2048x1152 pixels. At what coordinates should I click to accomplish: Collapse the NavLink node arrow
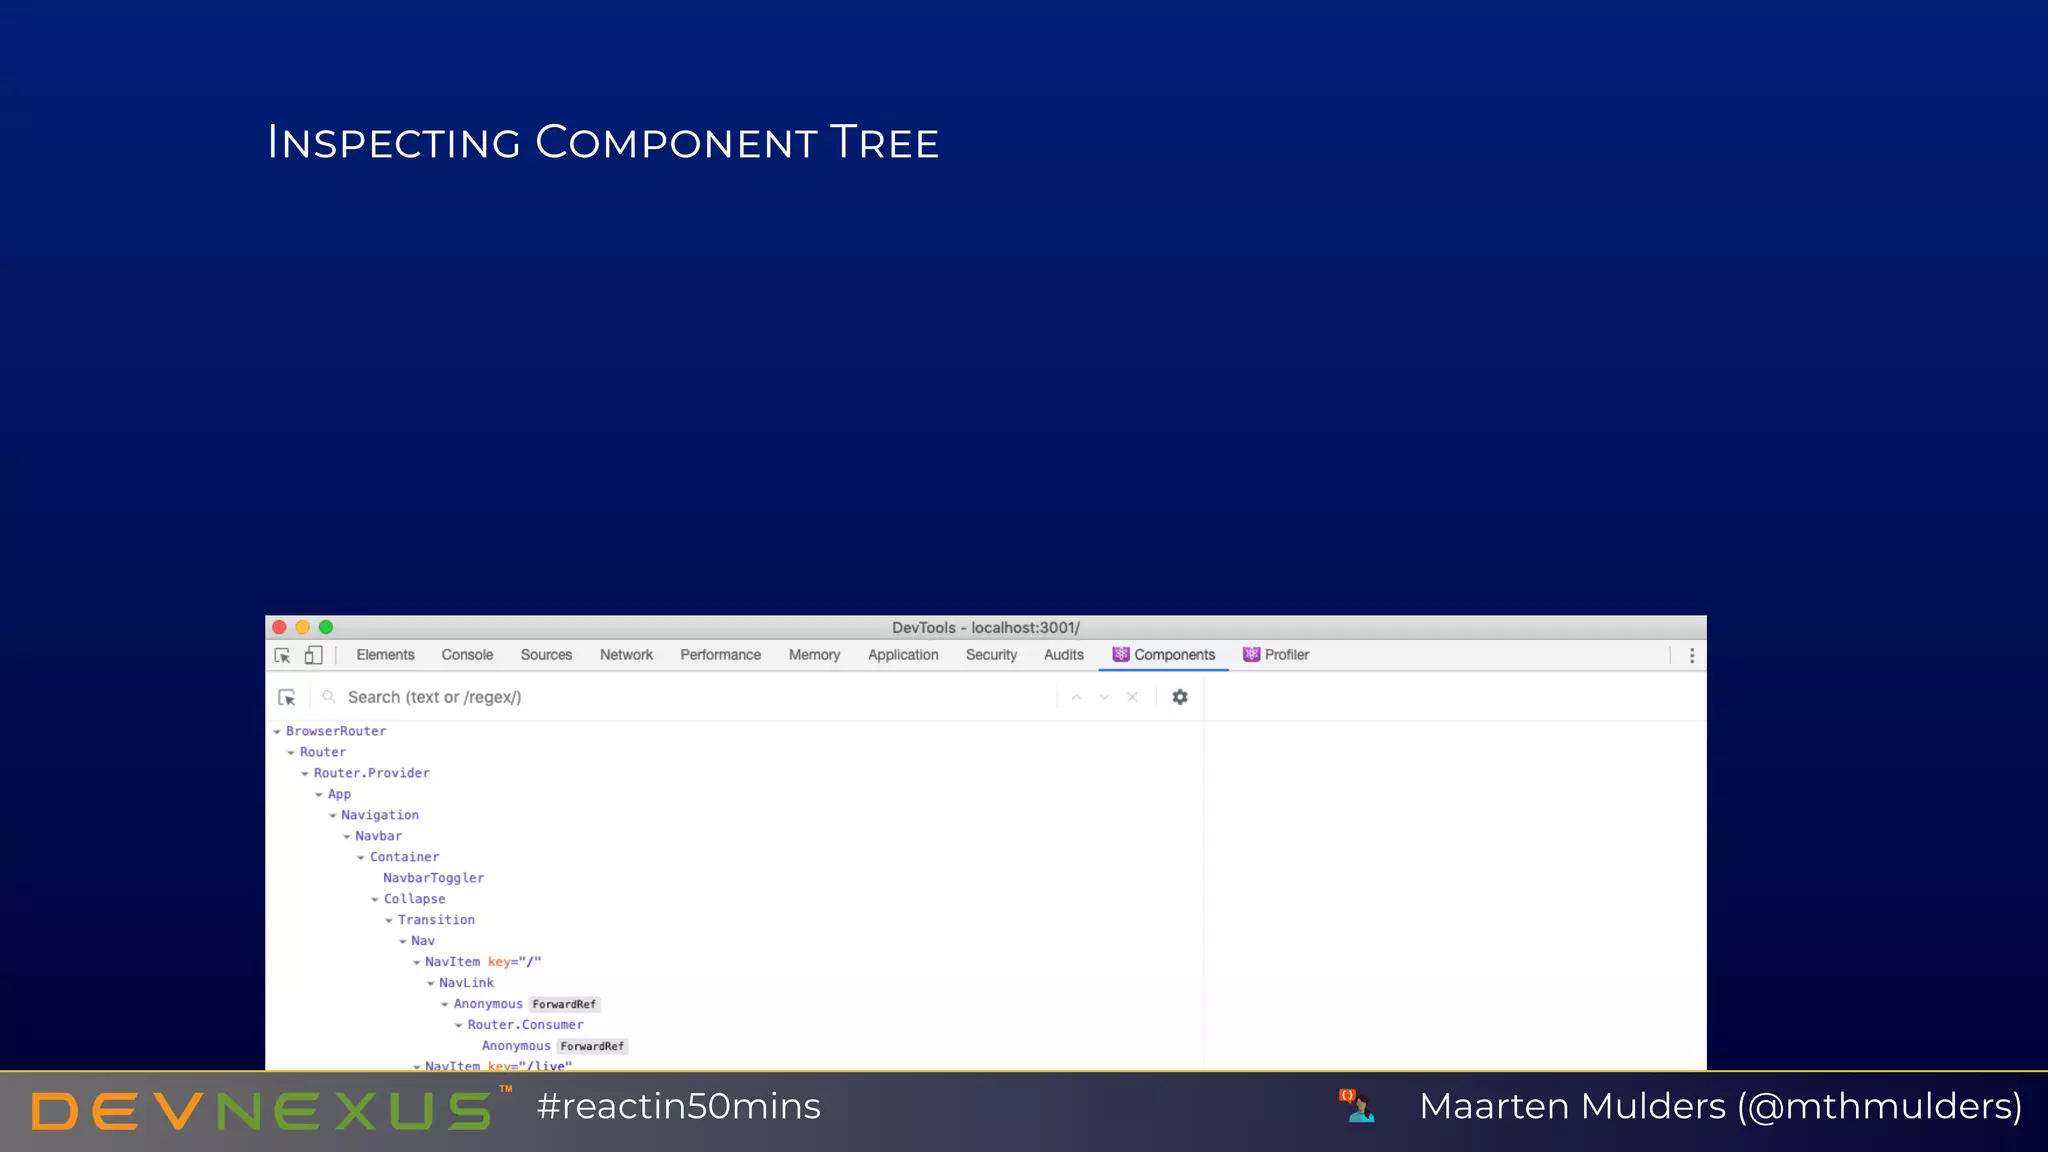pyautogui.click(x=431, y=984)
